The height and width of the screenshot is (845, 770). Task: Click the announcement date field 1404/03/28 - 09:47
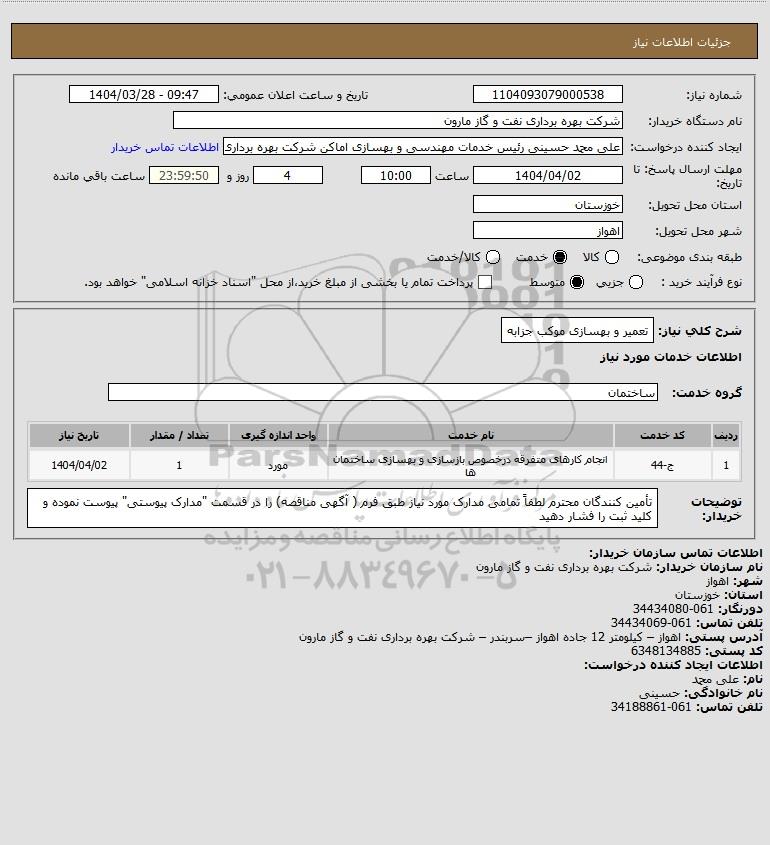pyautogui.click(x=144, y=94)
